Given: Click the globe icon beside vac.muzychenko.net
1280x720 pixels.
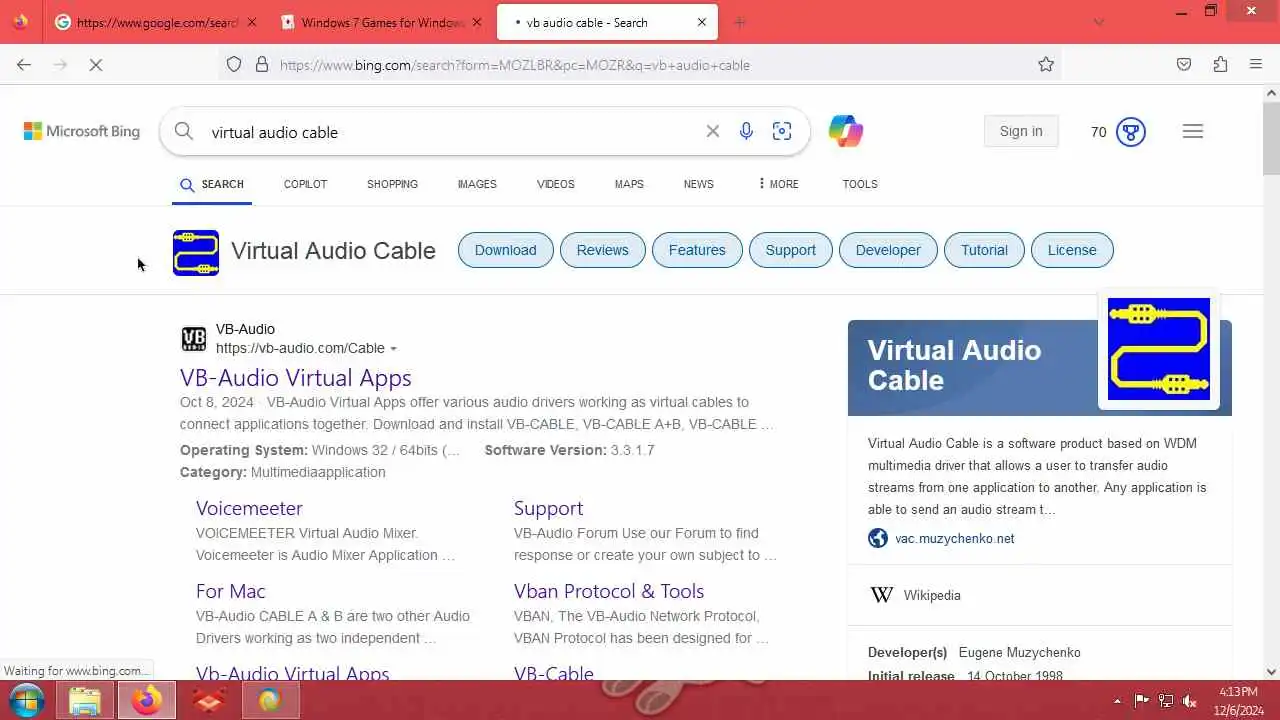Looking at the screenshot, I should (878, 538).
